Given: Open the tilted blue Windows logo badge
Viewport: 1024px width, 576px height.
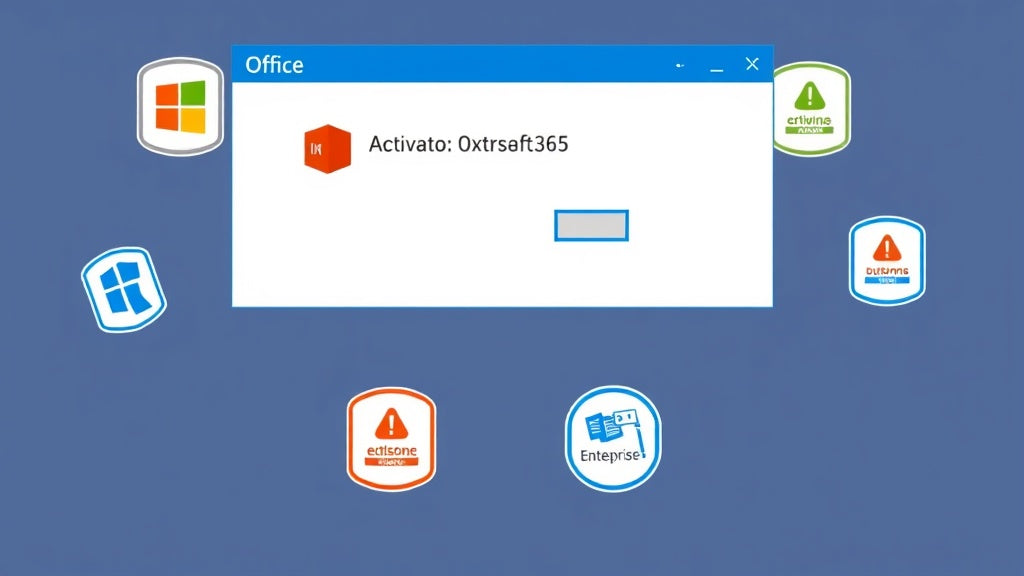Looking at the screenshot, I should 123,289.
